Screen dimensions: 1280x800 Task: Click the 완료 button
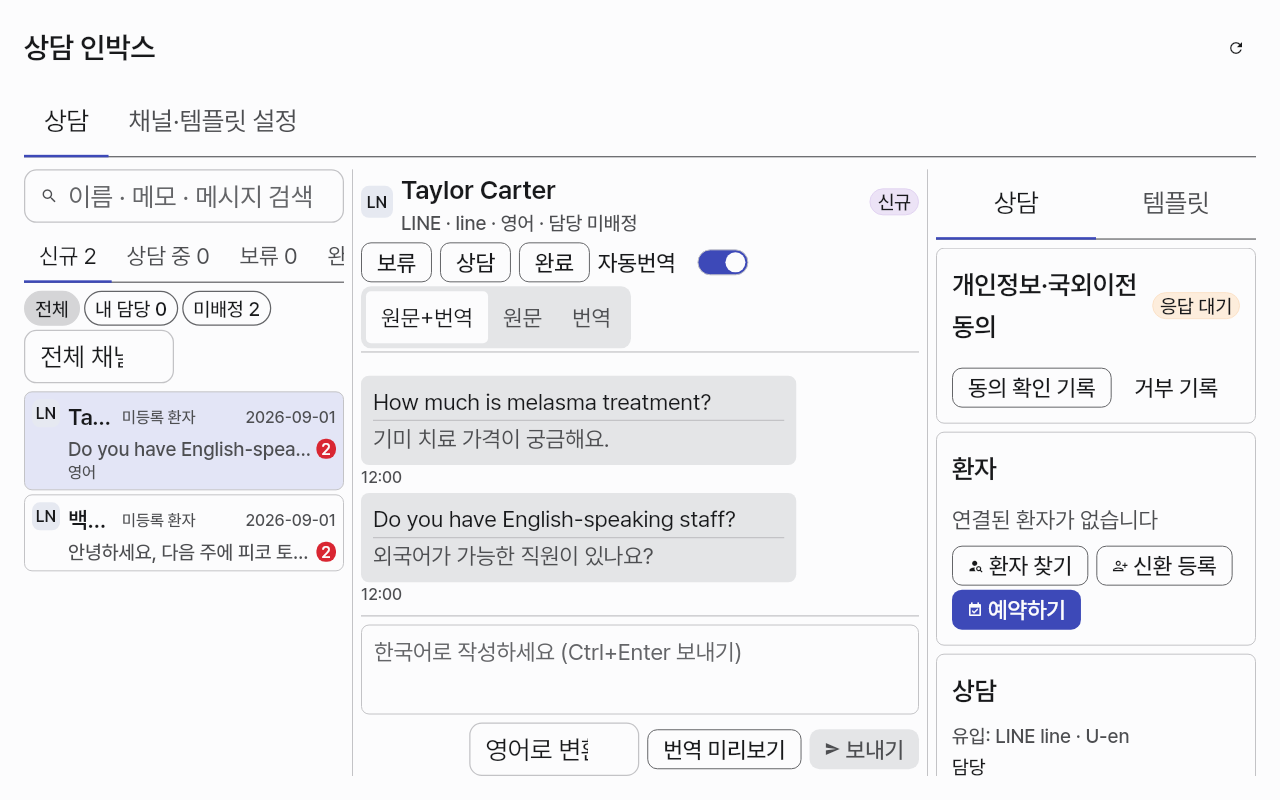(x=555, y=263)
